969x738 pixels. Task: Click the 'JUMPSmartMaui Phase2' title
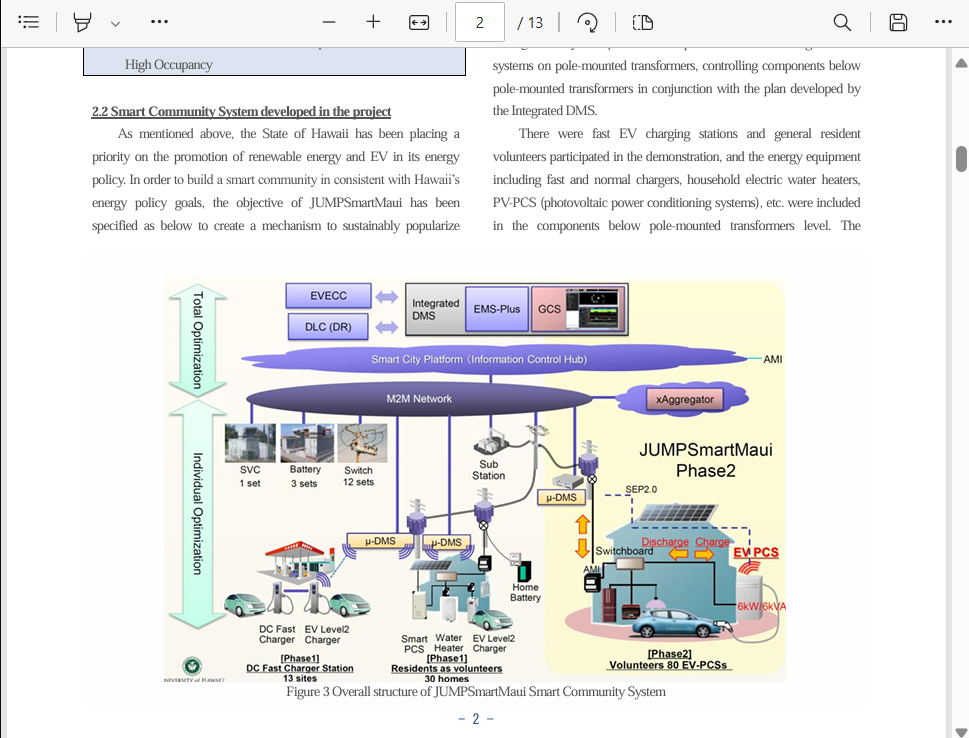705,460
